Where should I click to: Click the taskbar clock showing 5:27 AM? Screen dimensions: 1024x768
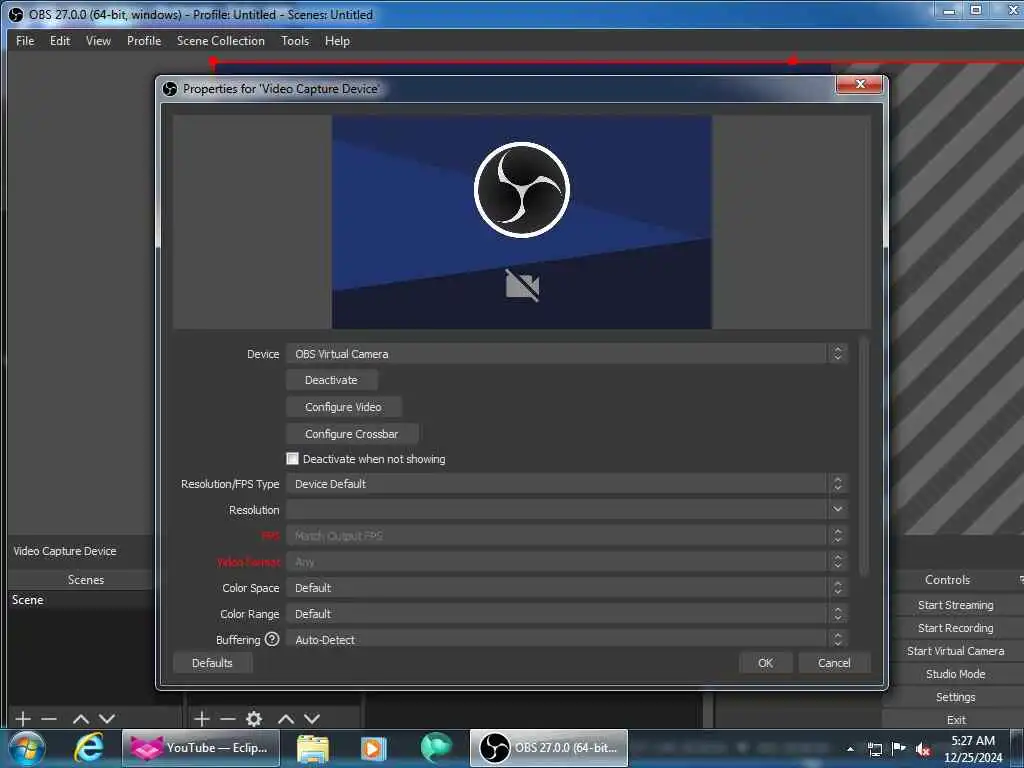(x=972, y=749)
